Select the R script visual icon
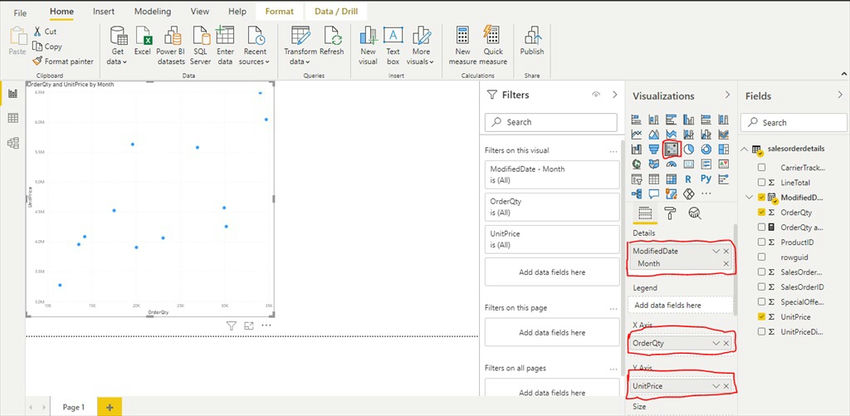 coord(688,178)
